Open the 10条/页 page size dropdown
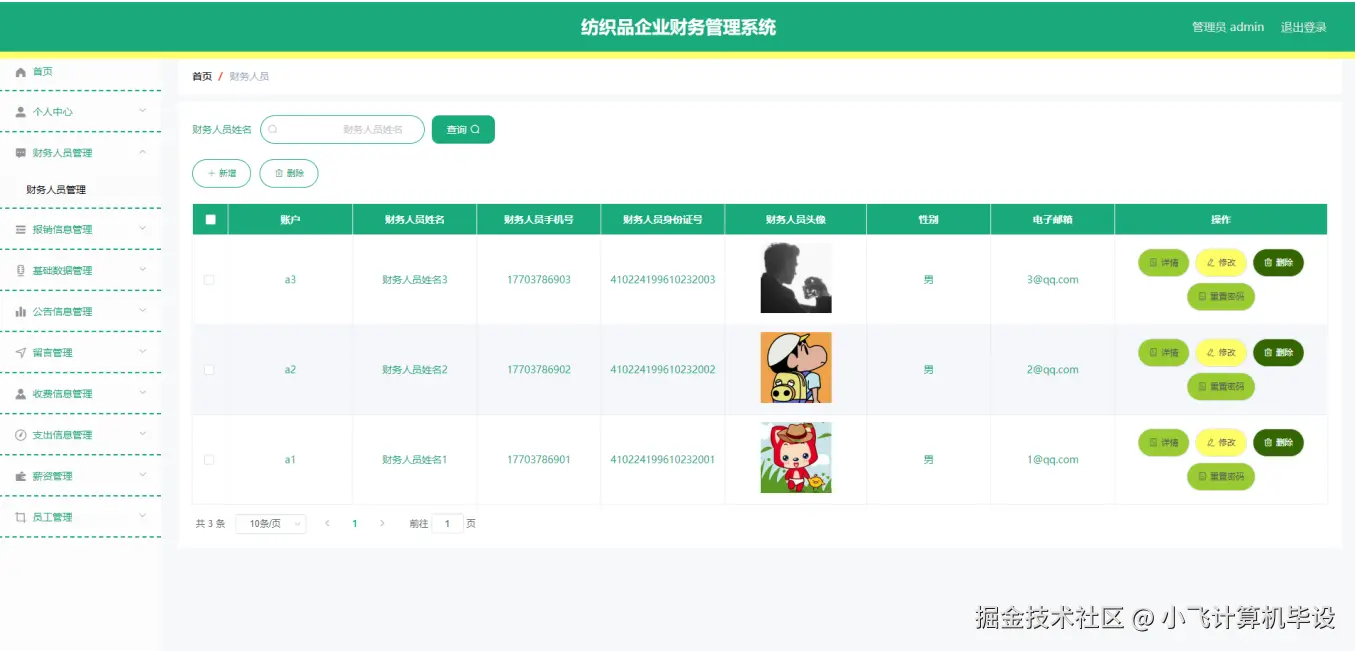 [269, 523]
